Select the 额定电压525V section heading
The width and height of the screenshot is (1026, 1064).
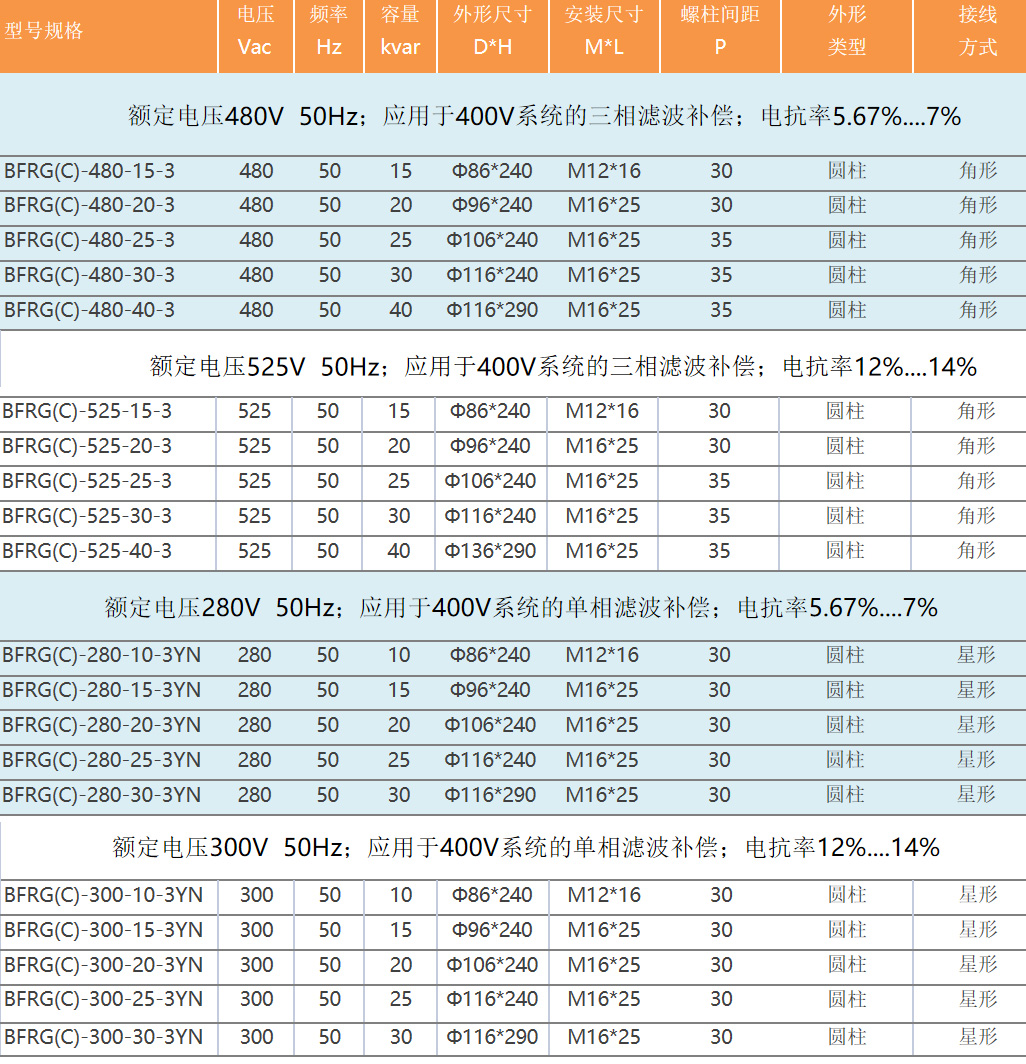[x=563, y=367]
